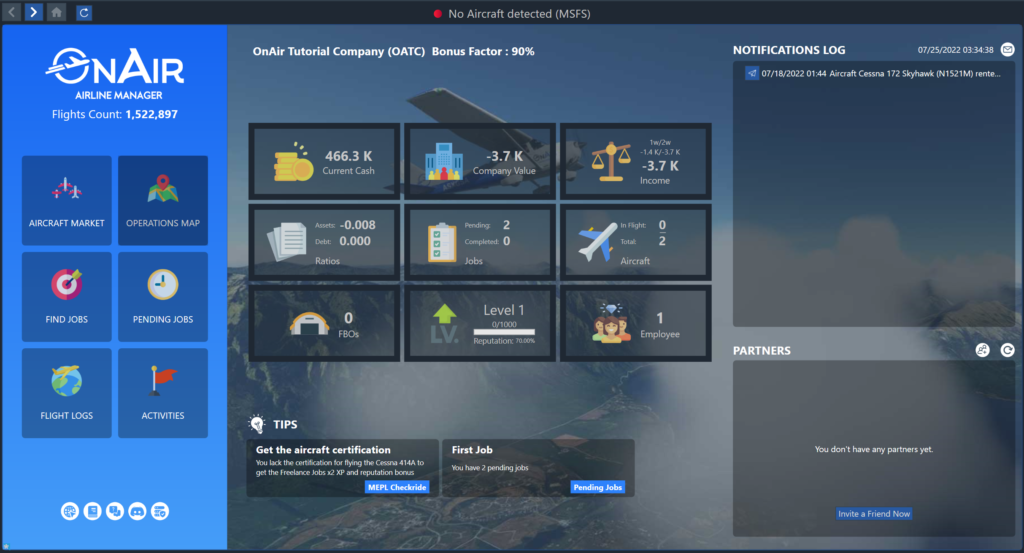Click the red No Aircraft detected status indicator

point(438,14)
